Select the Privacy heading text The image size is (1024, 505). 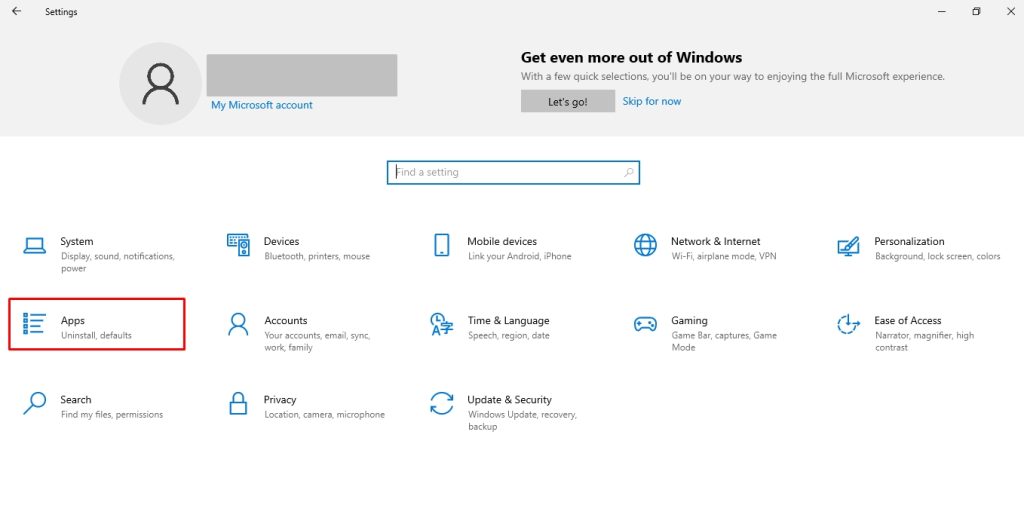280,400
